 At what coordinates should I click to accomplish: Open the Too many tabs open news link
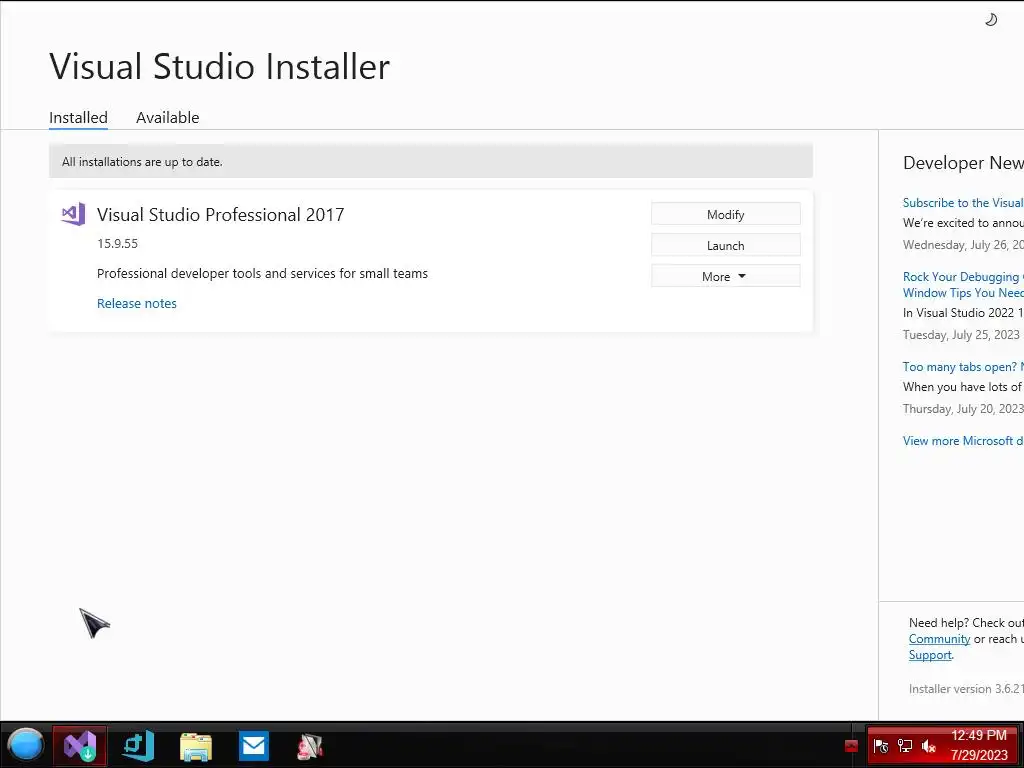point(963,366)
